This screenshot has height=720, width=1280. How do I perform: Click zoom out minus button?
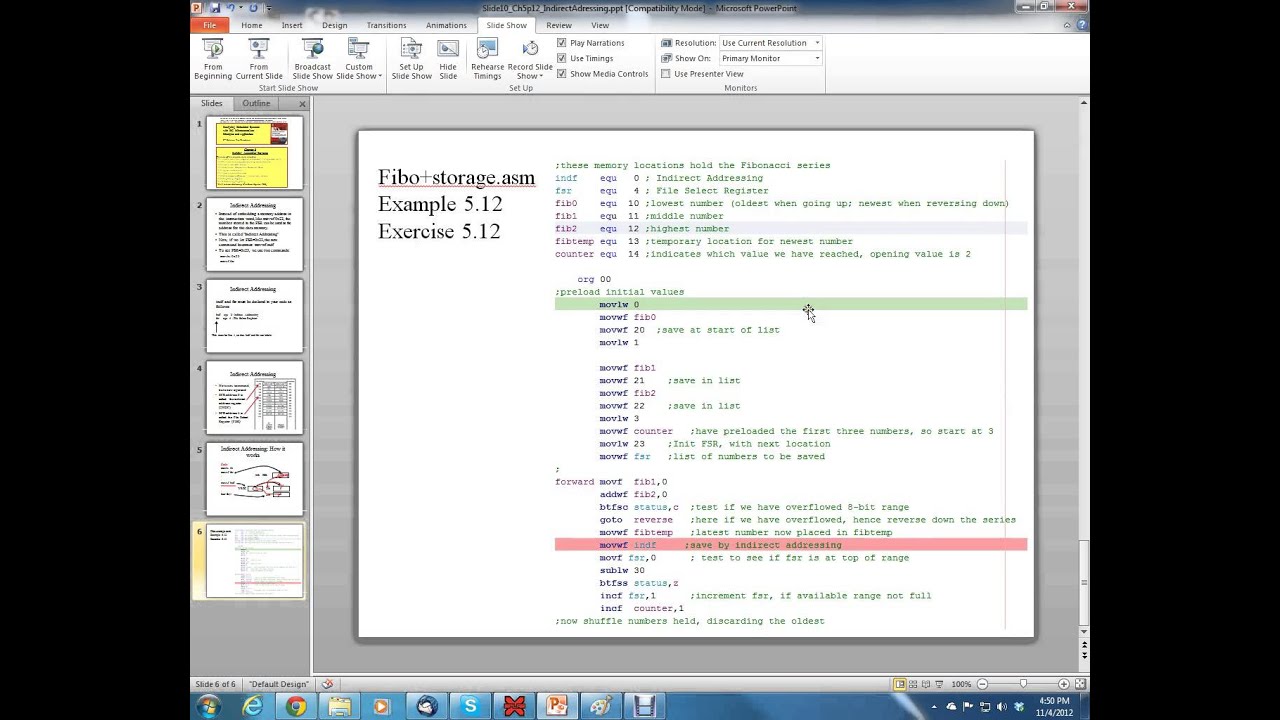(x=982, y=684)
